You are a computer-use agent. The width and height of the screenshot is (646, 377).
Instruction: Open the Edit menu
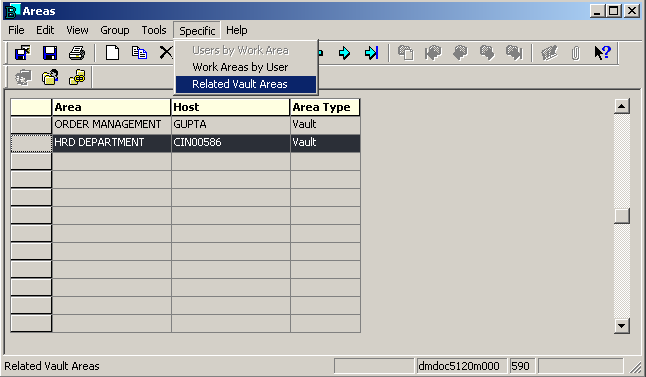click(45, 30)
